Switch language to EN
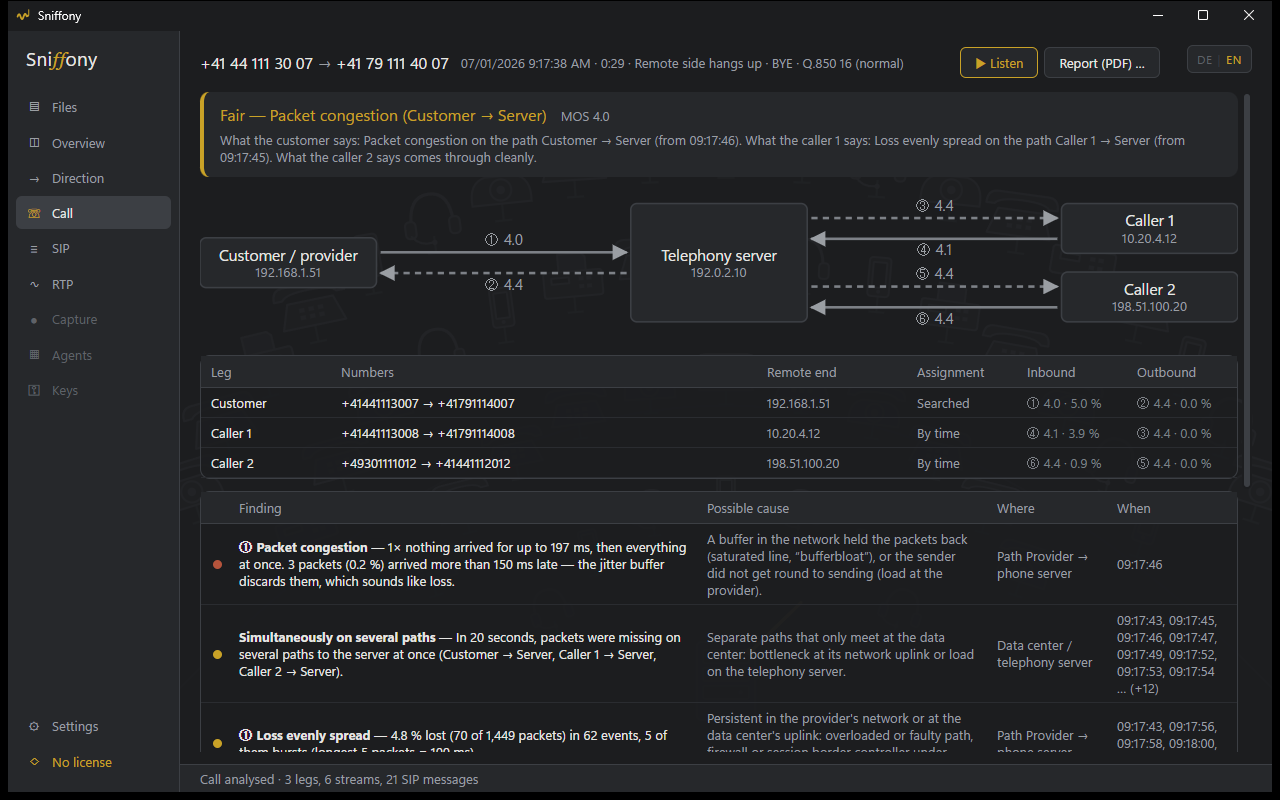1280x800 pixels. [1234, 60]
